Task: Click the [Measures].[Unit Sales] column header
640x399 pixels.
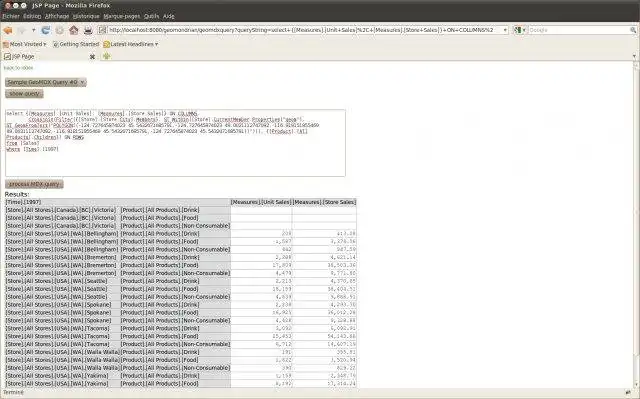Action: tap(261, 202)
